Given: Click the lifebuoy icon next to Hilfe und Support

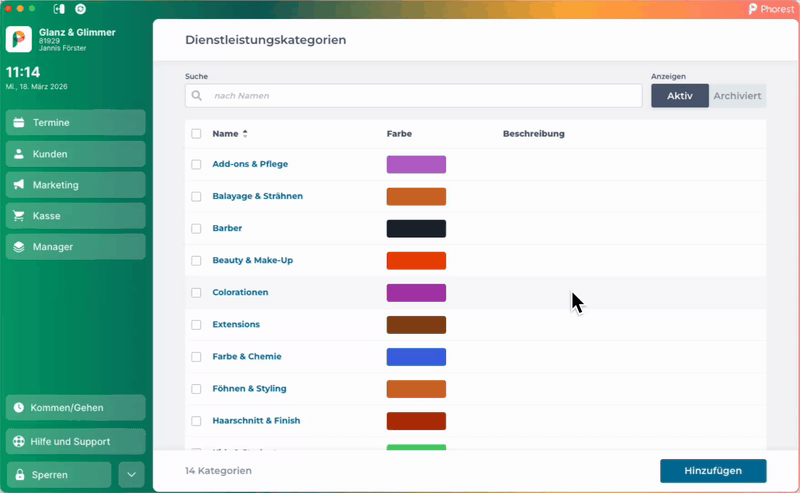Looking at the screenshot, I should (19, 441).
